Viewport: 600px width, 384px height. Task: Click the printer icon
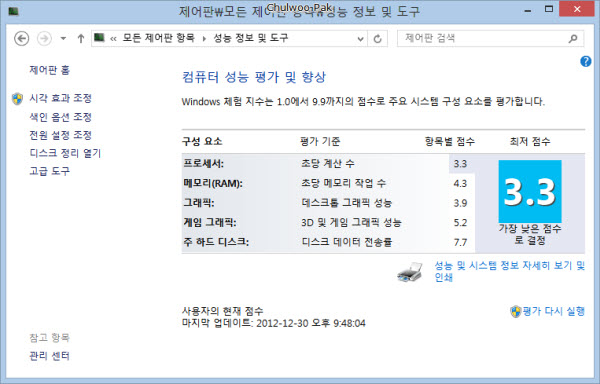pos(410,272)
